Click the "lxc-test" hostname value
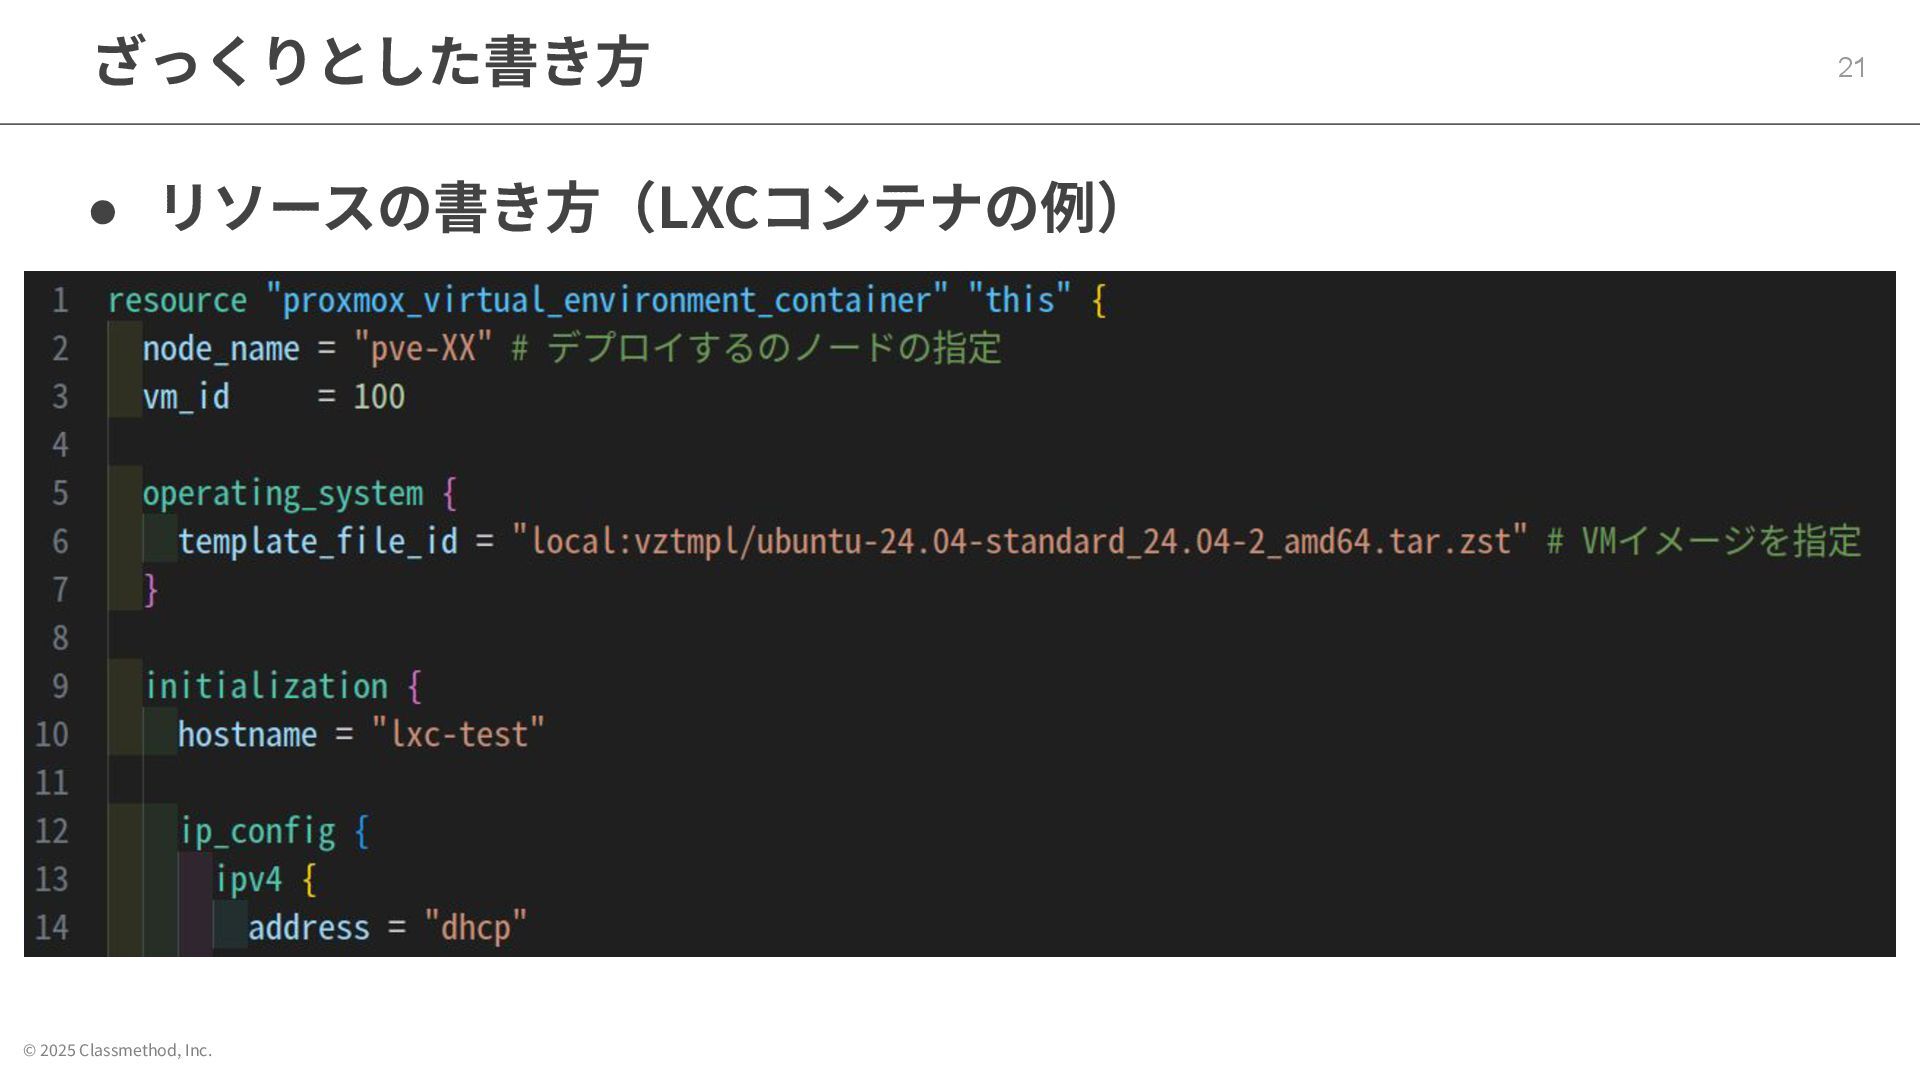This screenshot has height=1080, width=1920. [x=458, y=734]
